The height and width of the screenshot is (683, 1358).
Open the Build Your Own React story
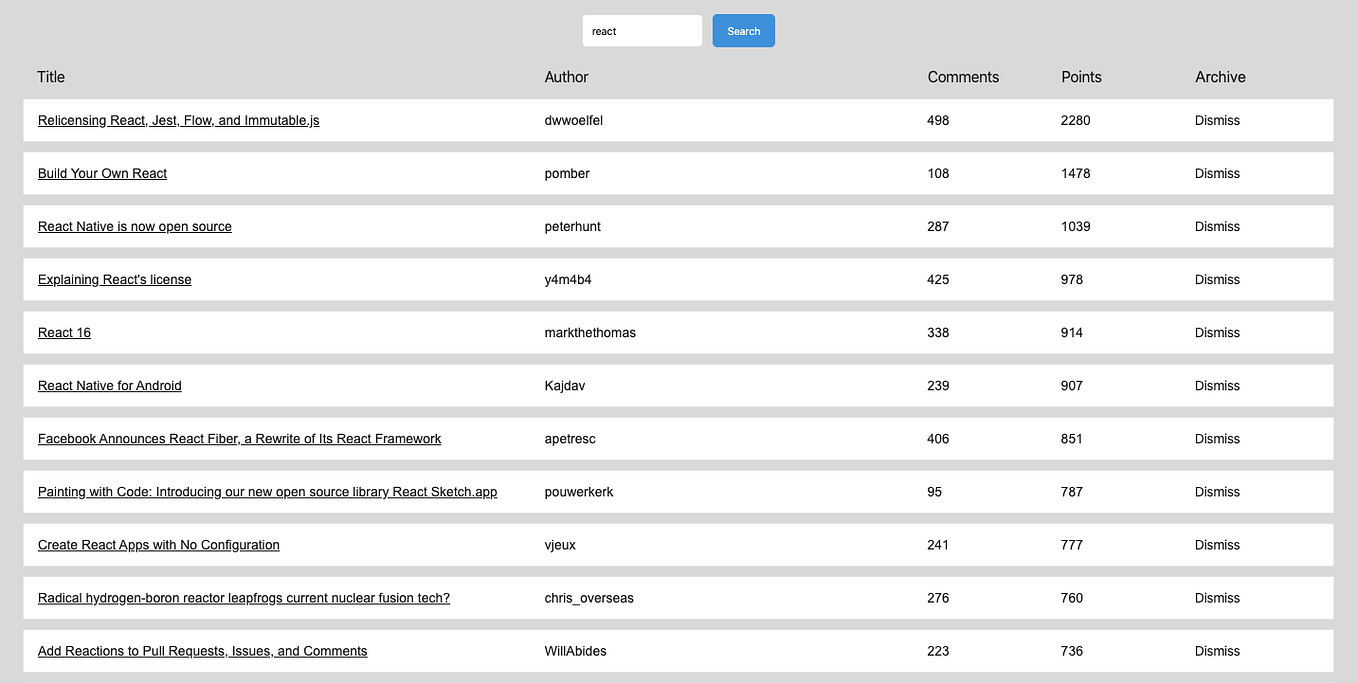click(101, 173)
